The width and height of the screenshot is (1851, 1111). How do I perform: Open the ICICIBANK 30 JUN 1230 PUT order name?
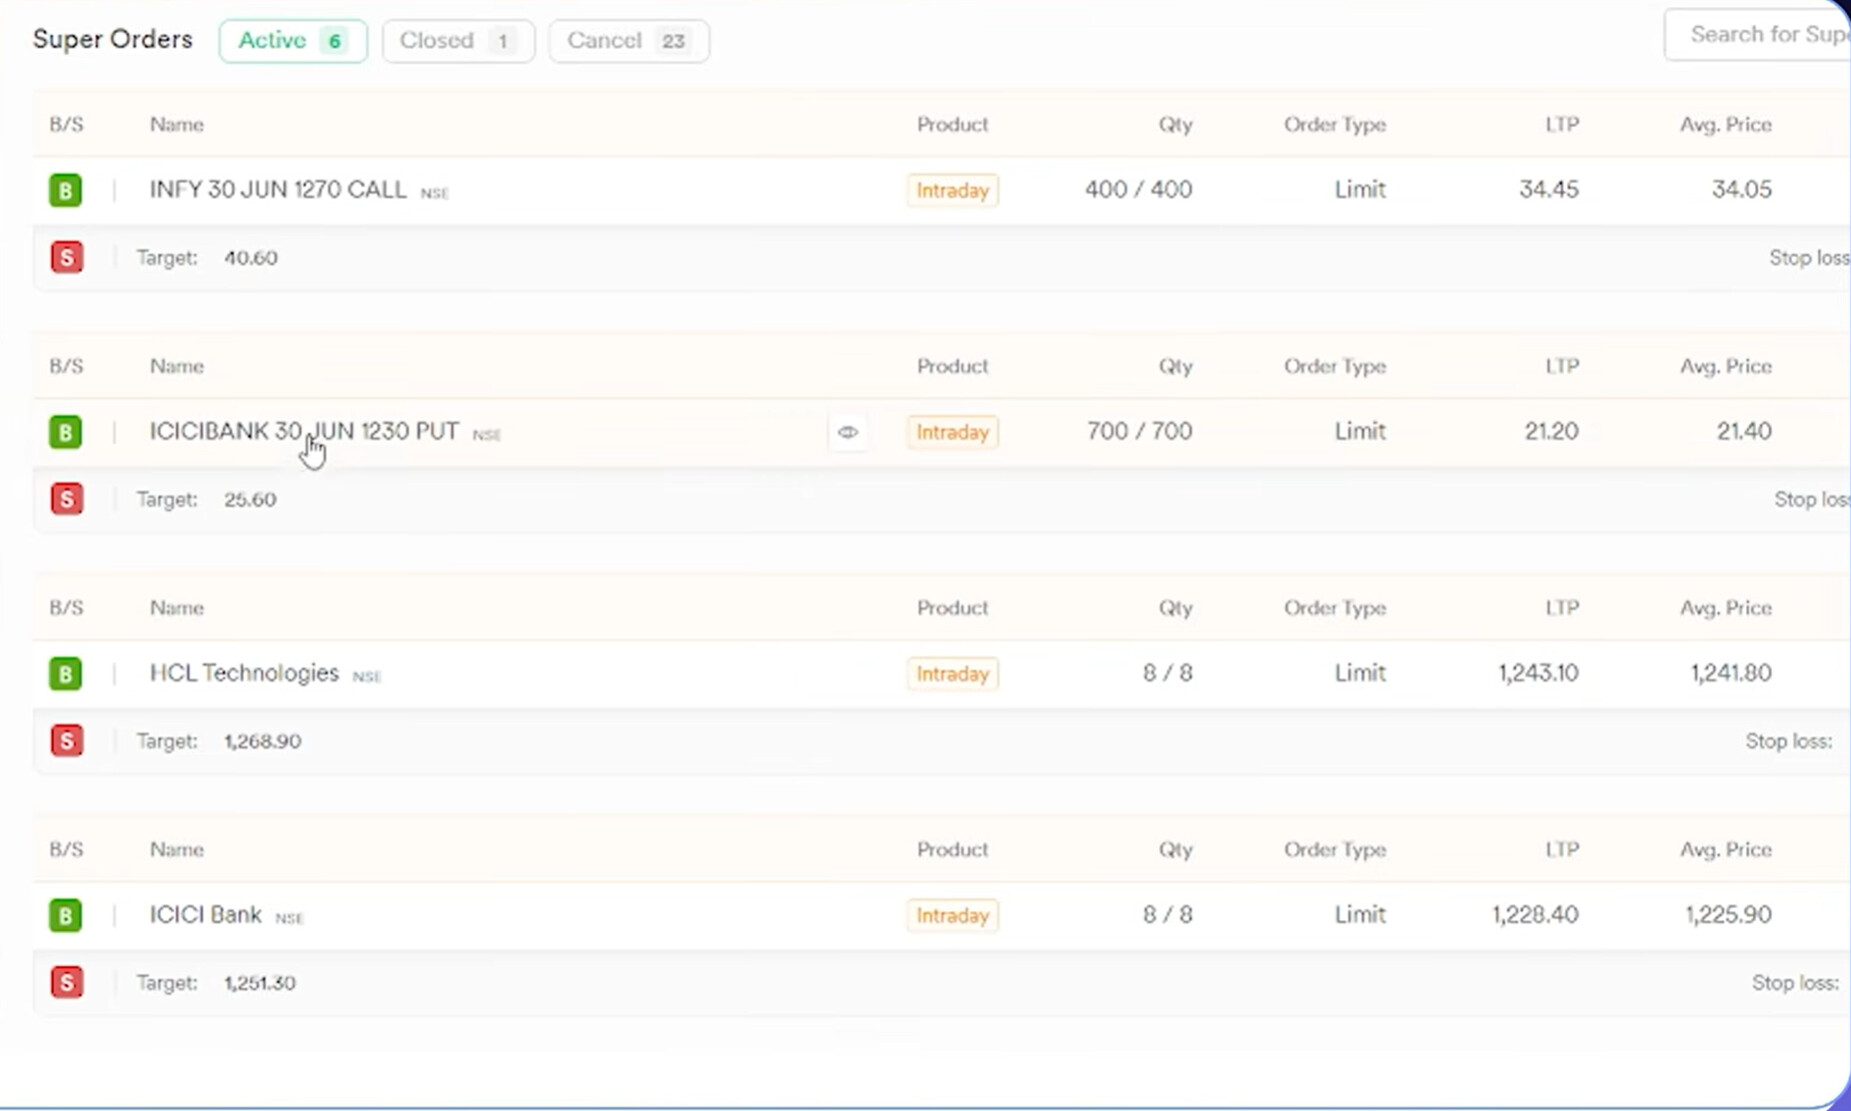[x=304, y=431]
